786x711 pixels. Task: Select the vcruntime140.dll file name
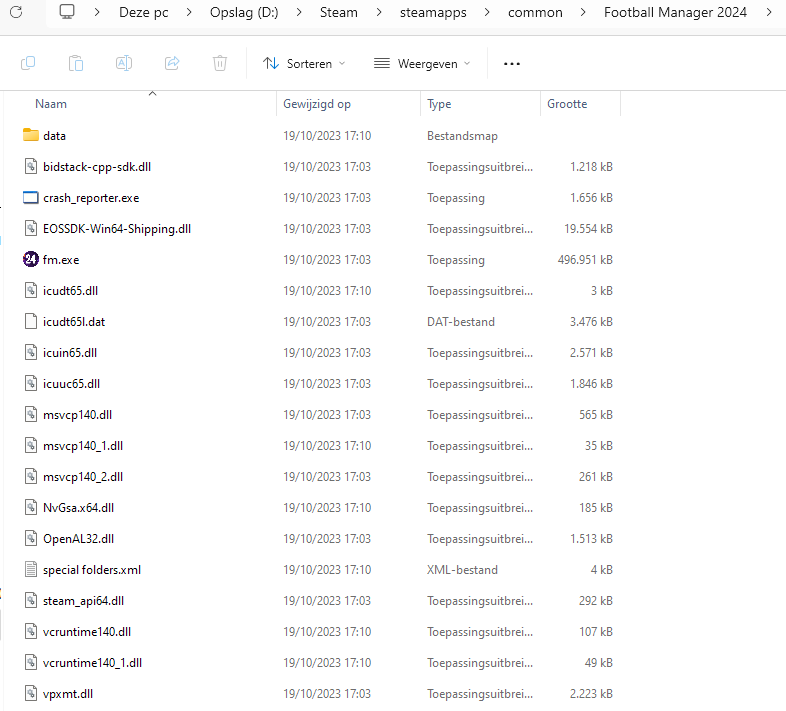pyautogui.click(x=87, y=632)
